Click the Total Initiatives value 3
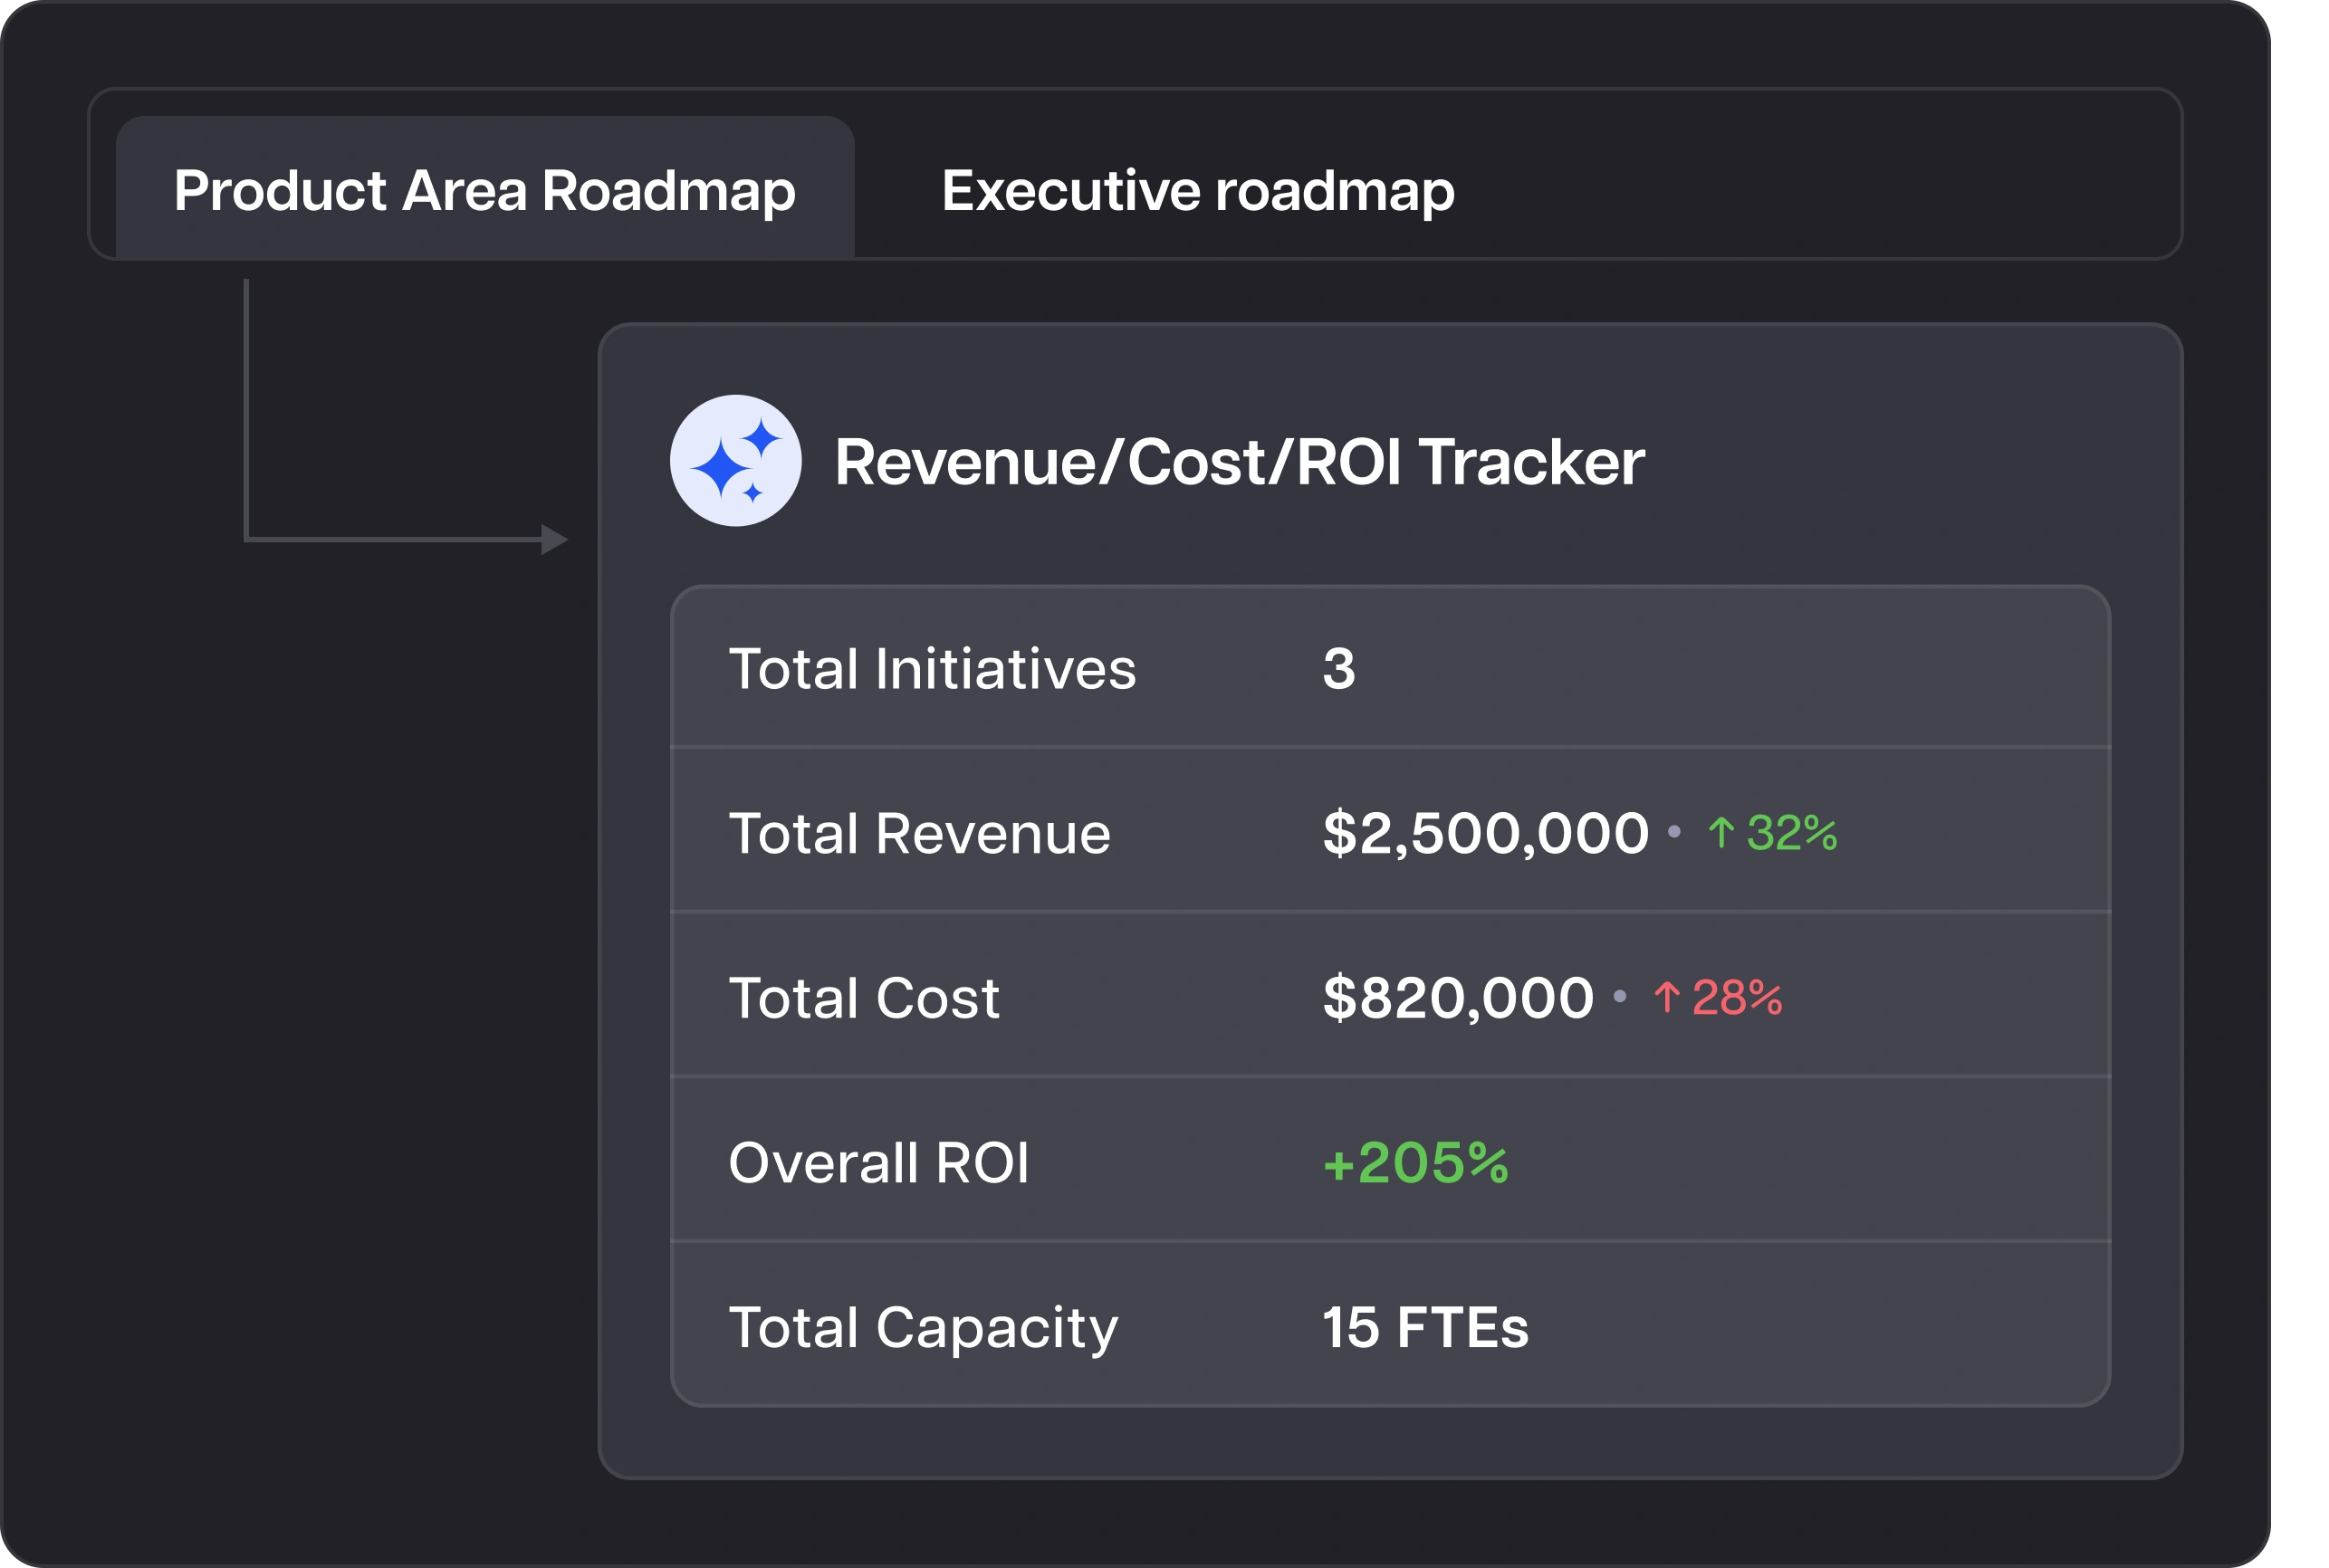This screenshot has height=1568, width=2329. pos(1338,669)
